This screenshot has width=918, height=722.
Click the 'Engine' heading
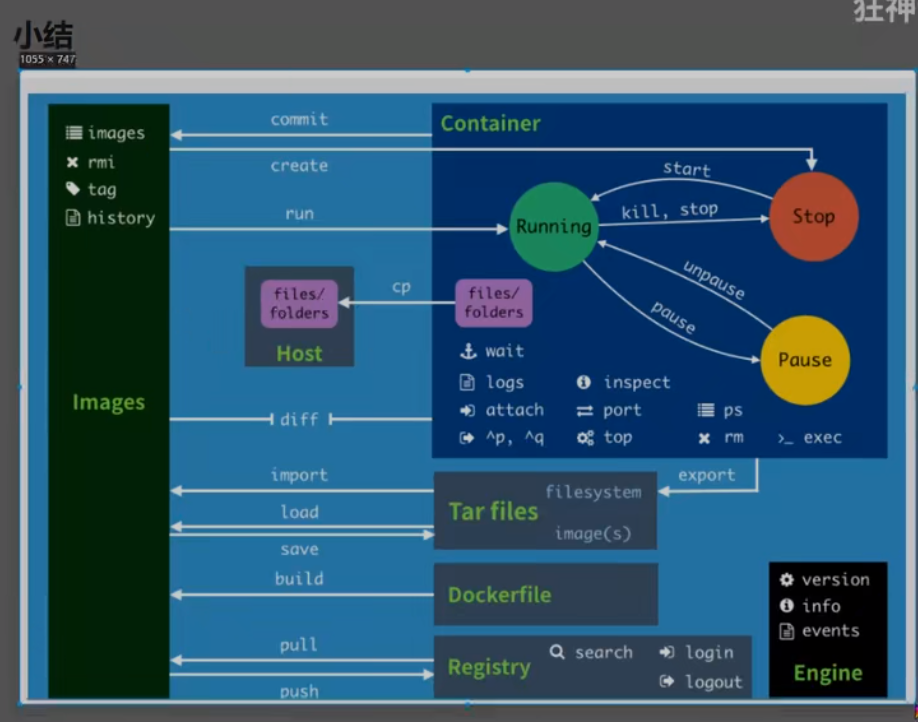coord(828,673)
